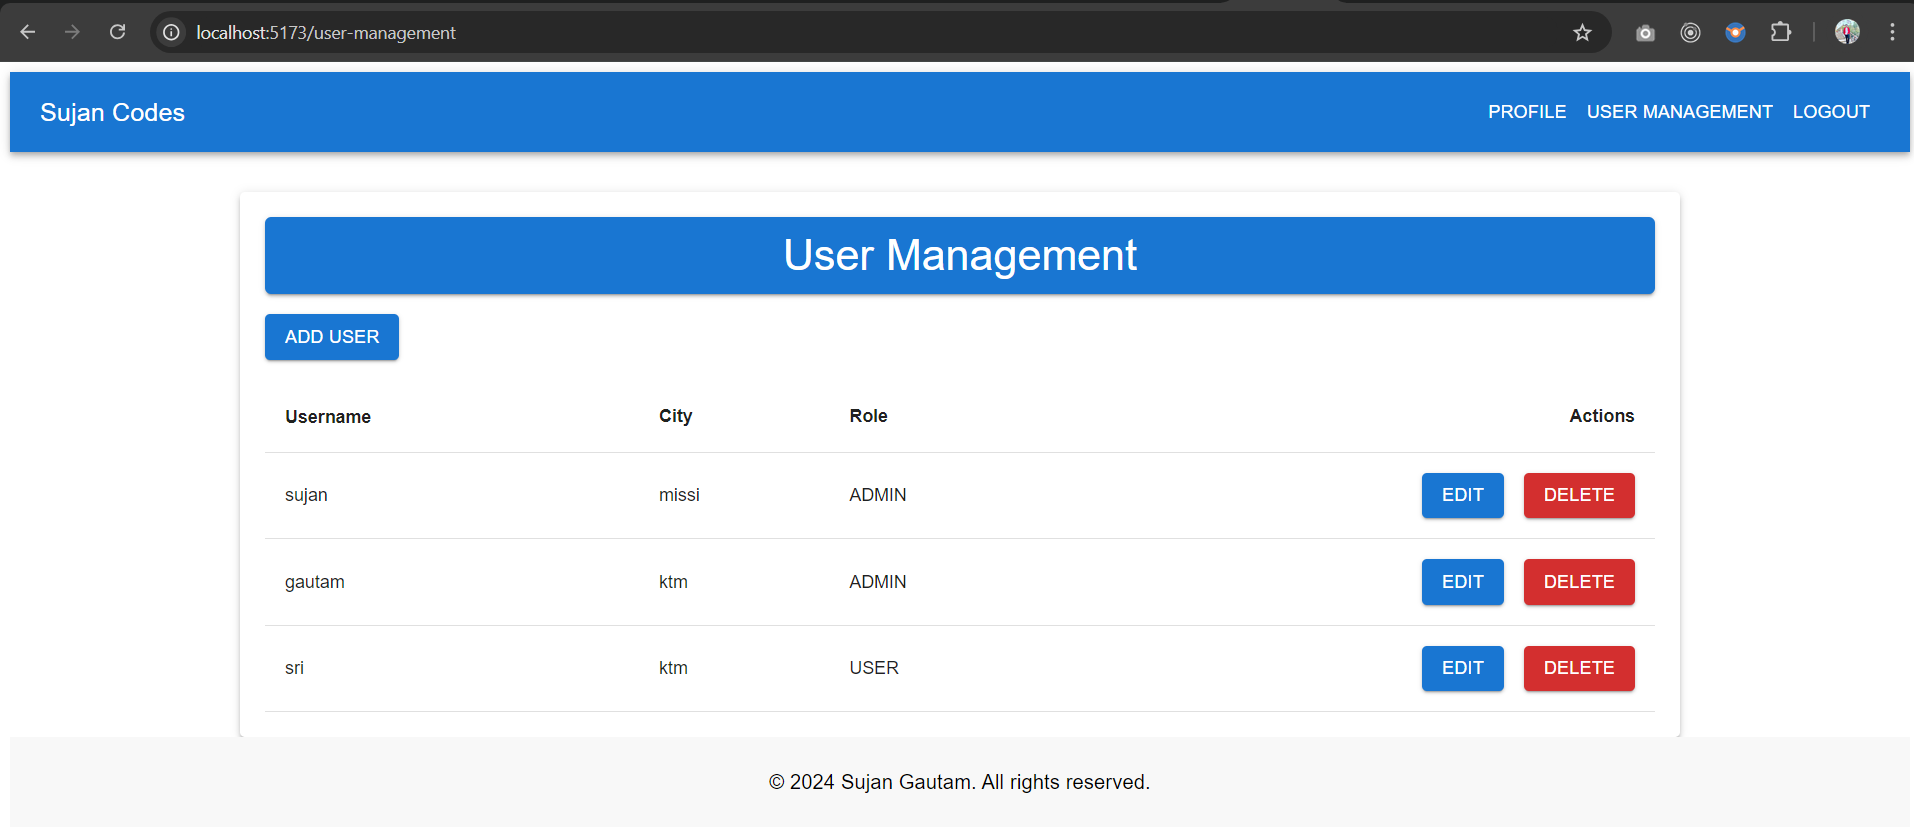Reload the page with the refresh icon
Image resolution: width=1914 pixels, height=829 pixels.
[x=117, y=32]
